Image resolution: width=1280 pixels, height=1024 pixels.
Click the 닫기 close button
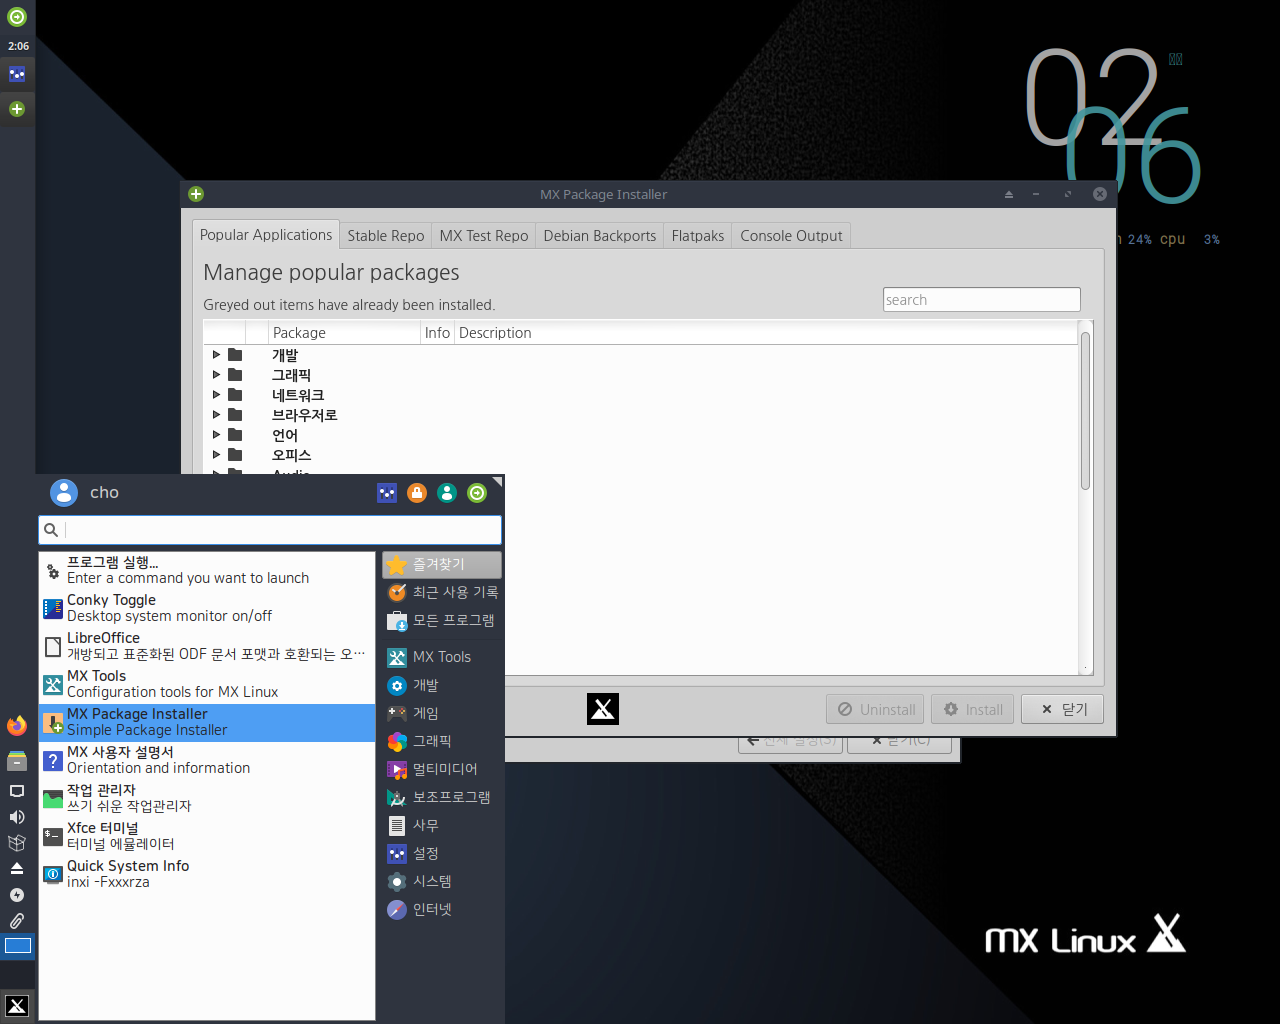1062,709
